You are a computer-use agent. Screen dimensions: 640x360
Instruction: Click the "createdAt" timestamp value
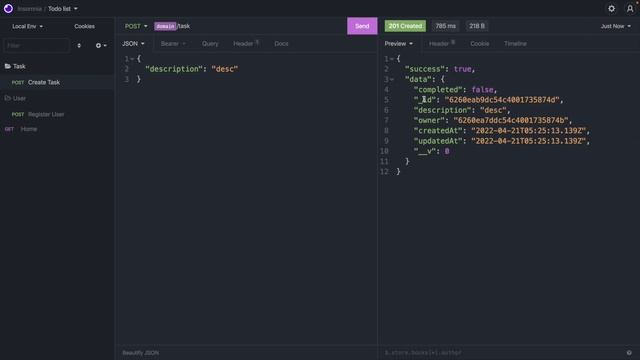(x=529, y=131)
